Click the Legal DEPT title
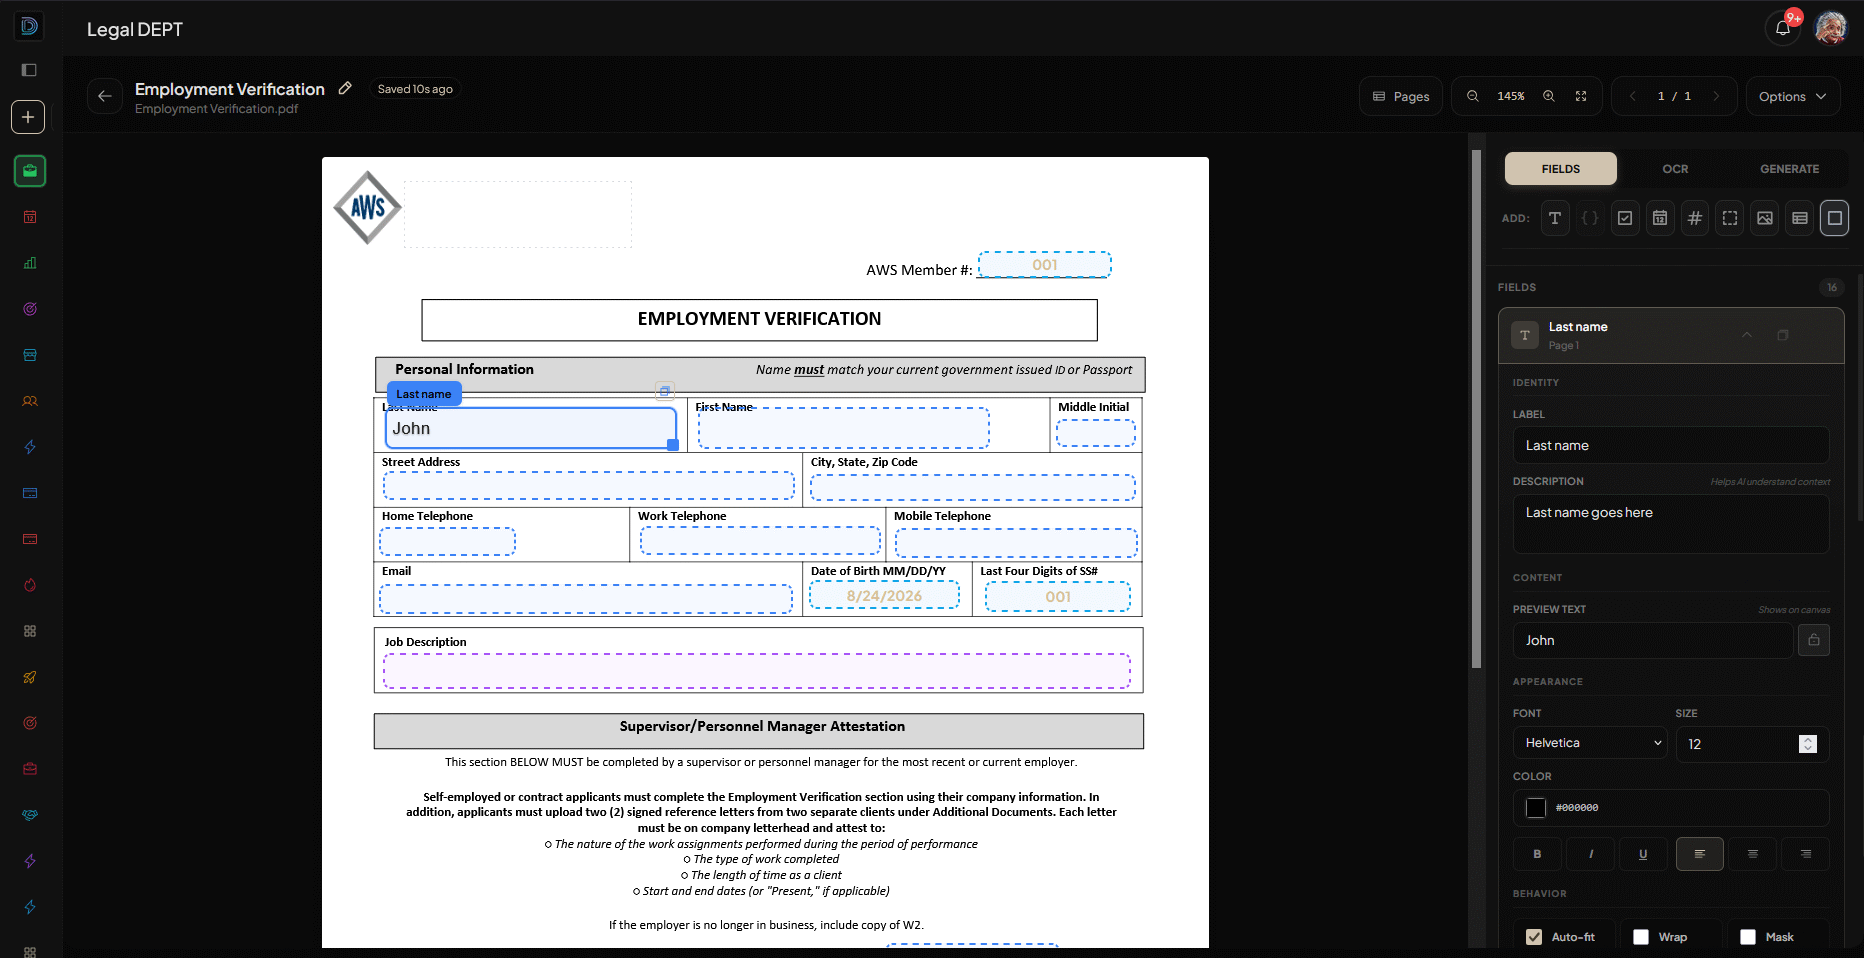This screenshot has height=958, width=1864. pyautogui.click(x=135, y=30)
